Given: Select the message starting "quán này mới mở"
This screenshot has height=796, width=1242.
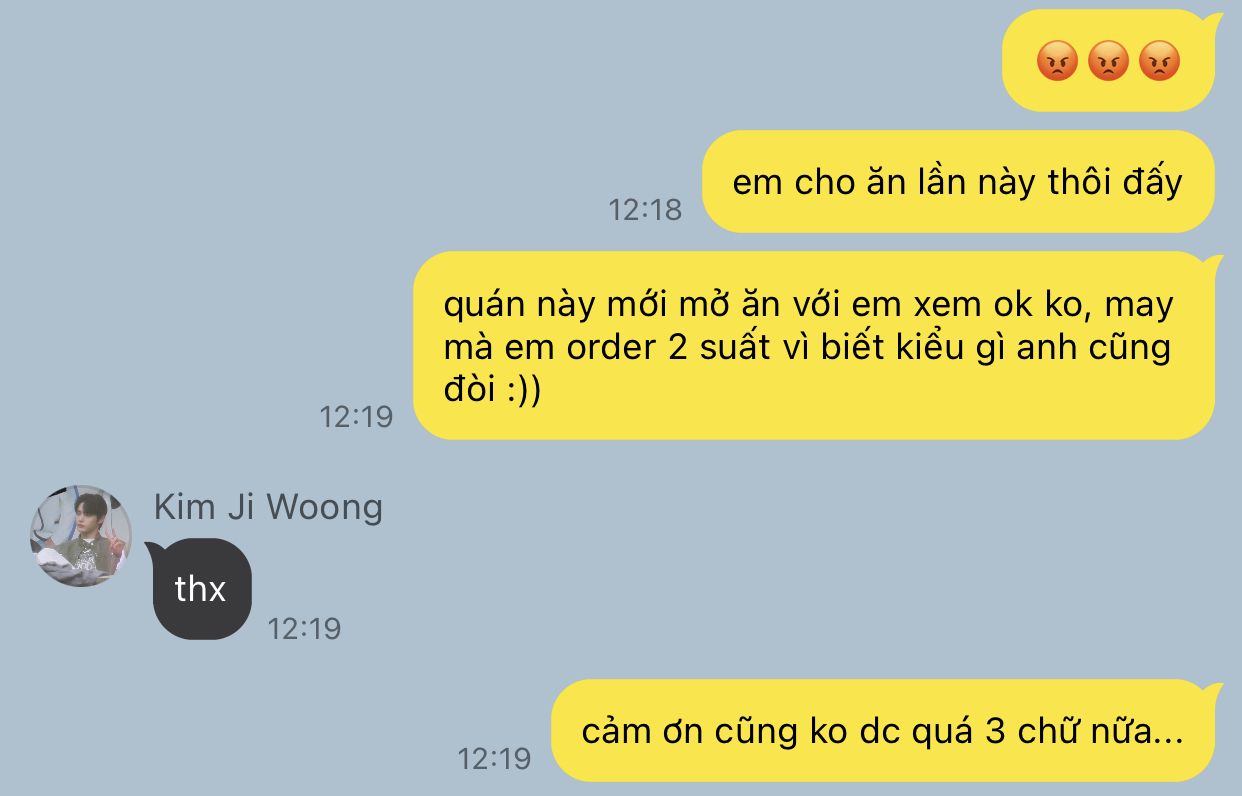Looking at the screenshot, I should pyautogui.click(x=814, y=346).
